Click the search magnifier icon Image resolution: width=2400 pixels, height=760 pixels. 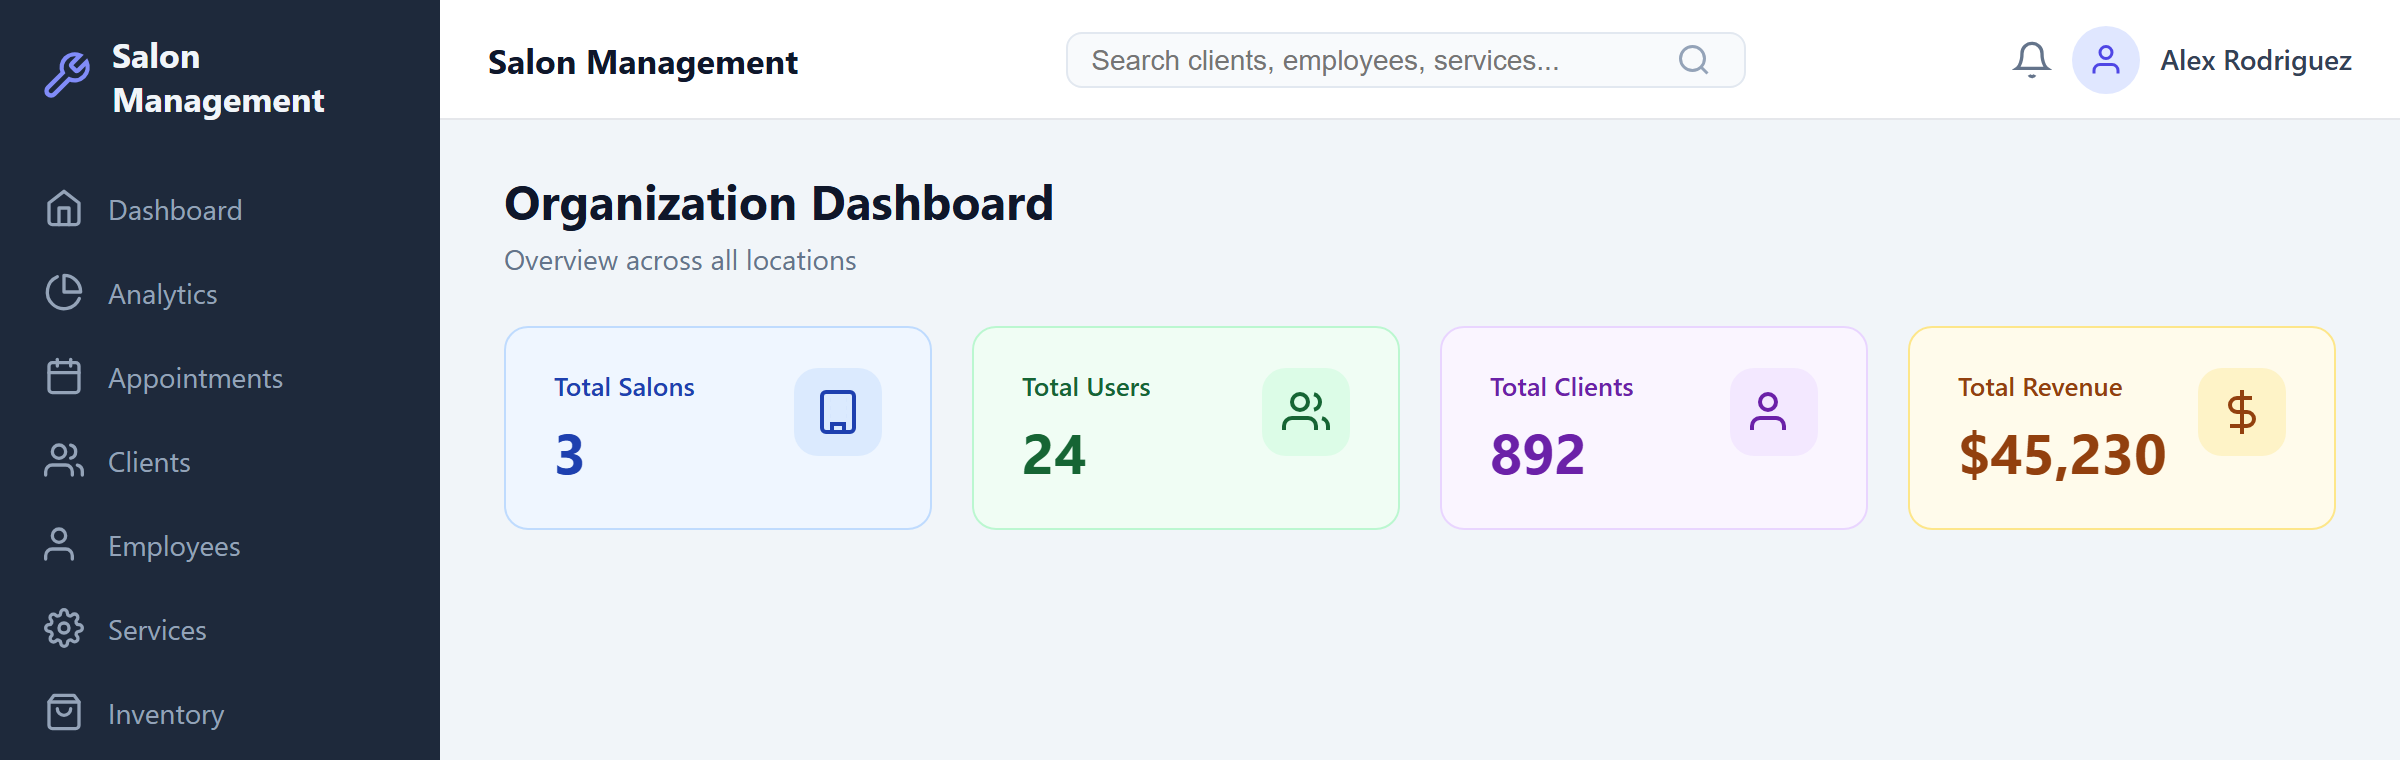click(x=1693, y=60)
